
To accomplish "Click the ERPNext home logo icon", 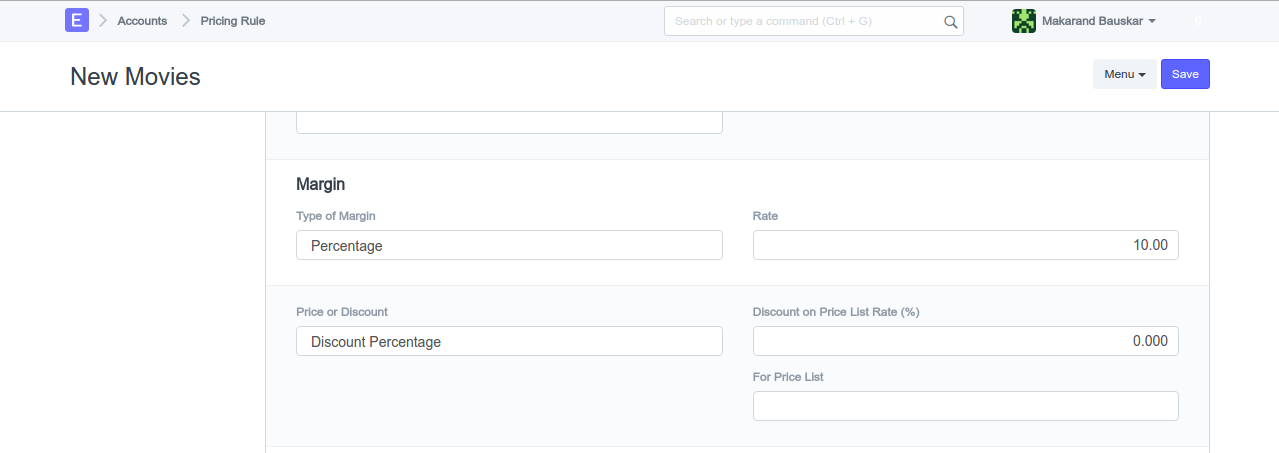I will (77, 20).
